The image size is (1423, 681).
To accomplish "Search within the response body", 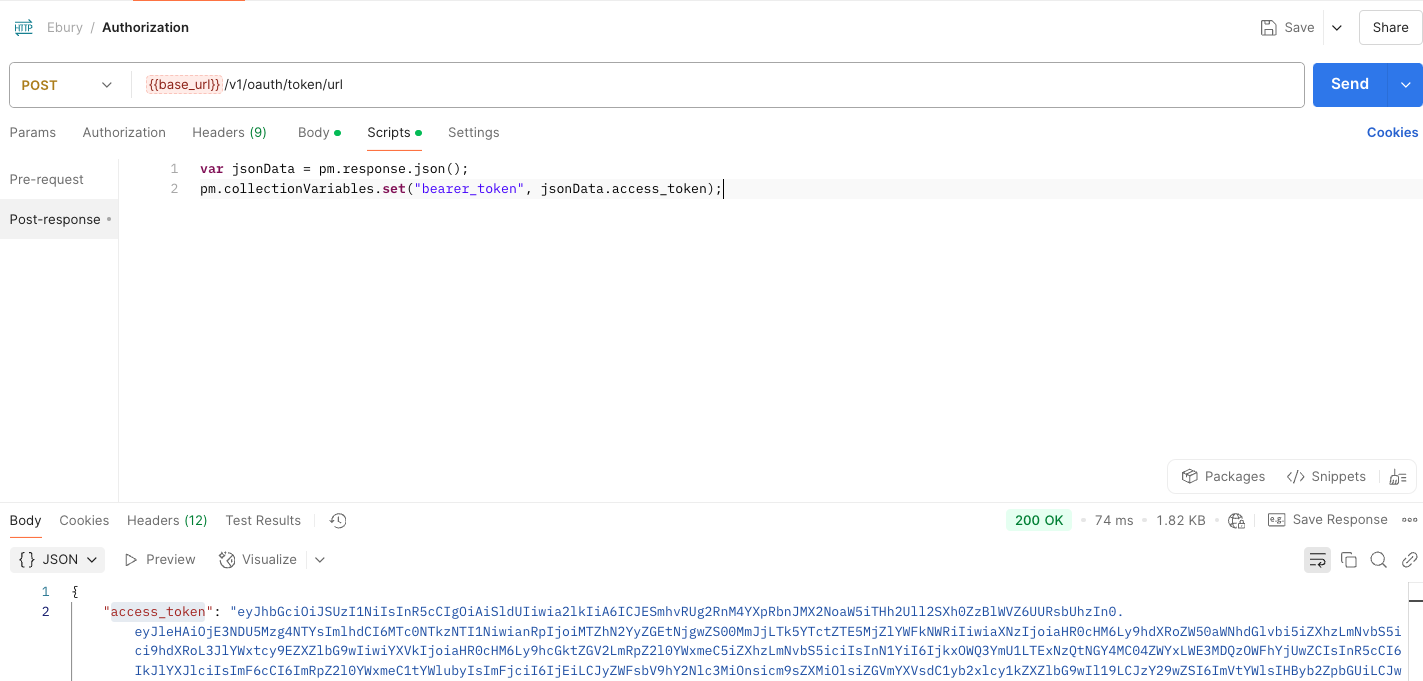I will [1378, 559].
